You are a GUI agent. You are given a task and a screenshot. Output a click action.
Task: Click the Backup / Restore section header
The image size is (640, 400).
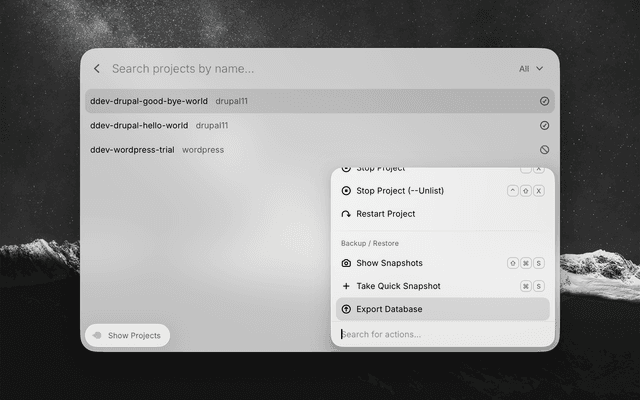(x=370, y=243)
